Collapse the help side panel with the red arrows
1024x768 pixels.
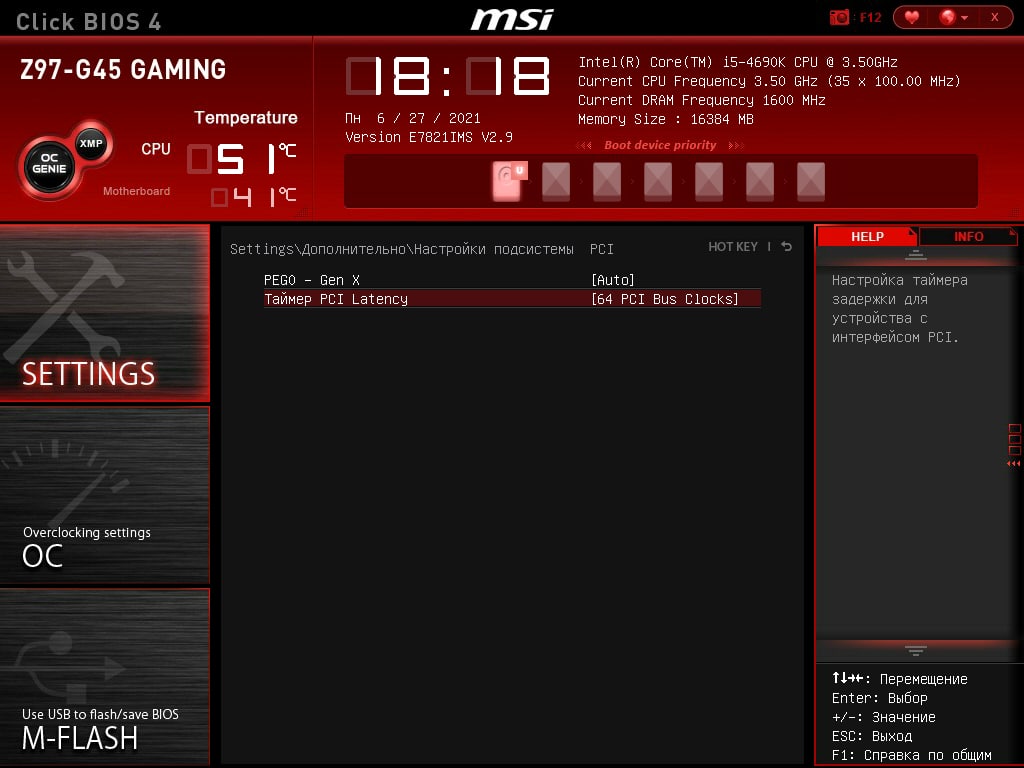tap(1014, 463)
